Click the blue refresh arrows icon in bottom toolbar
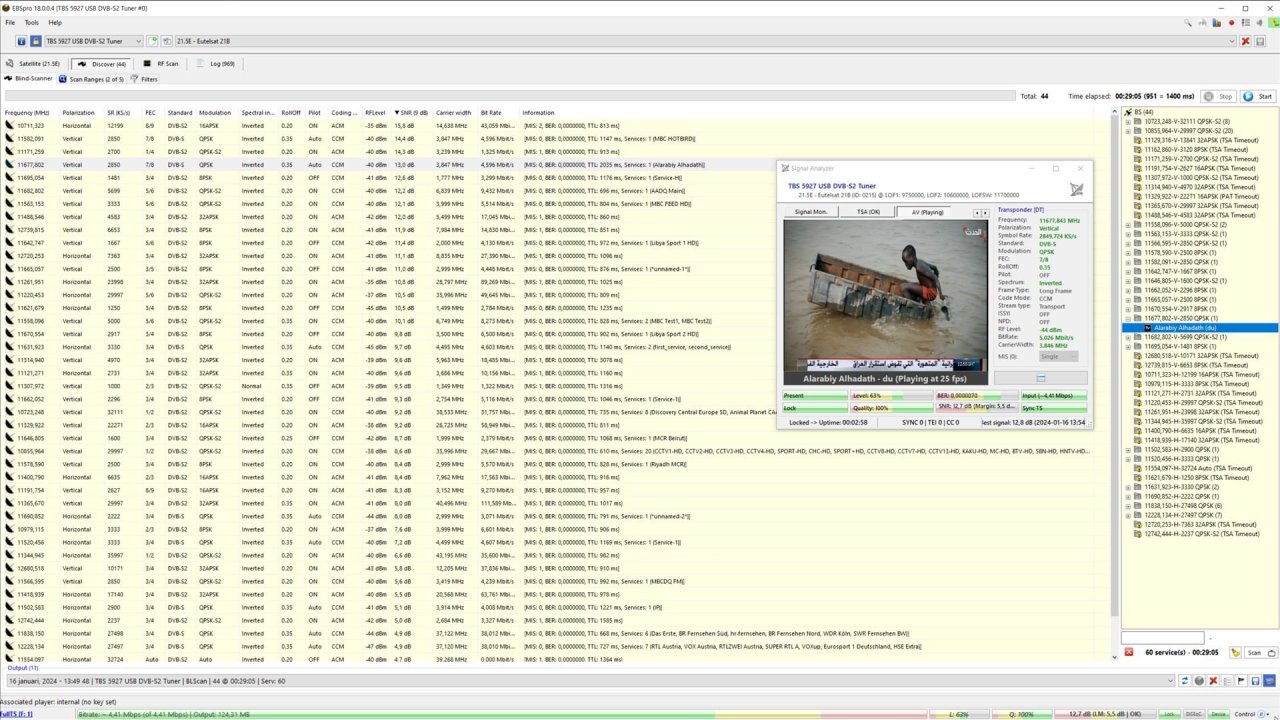This screenshot has height=720, width=1280. coord(1185,680)
